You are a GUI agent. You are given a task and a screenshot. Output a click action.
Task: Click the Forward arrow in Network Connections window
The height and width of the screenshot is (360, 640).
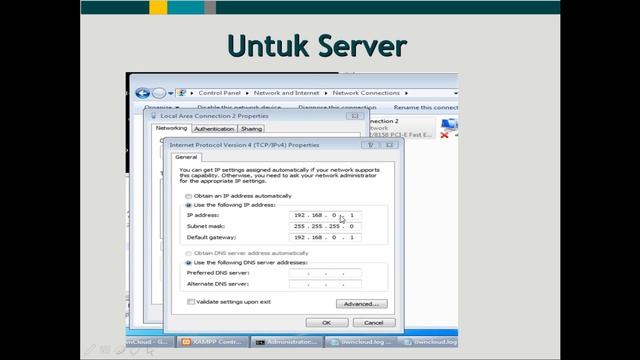pos(159,93)
